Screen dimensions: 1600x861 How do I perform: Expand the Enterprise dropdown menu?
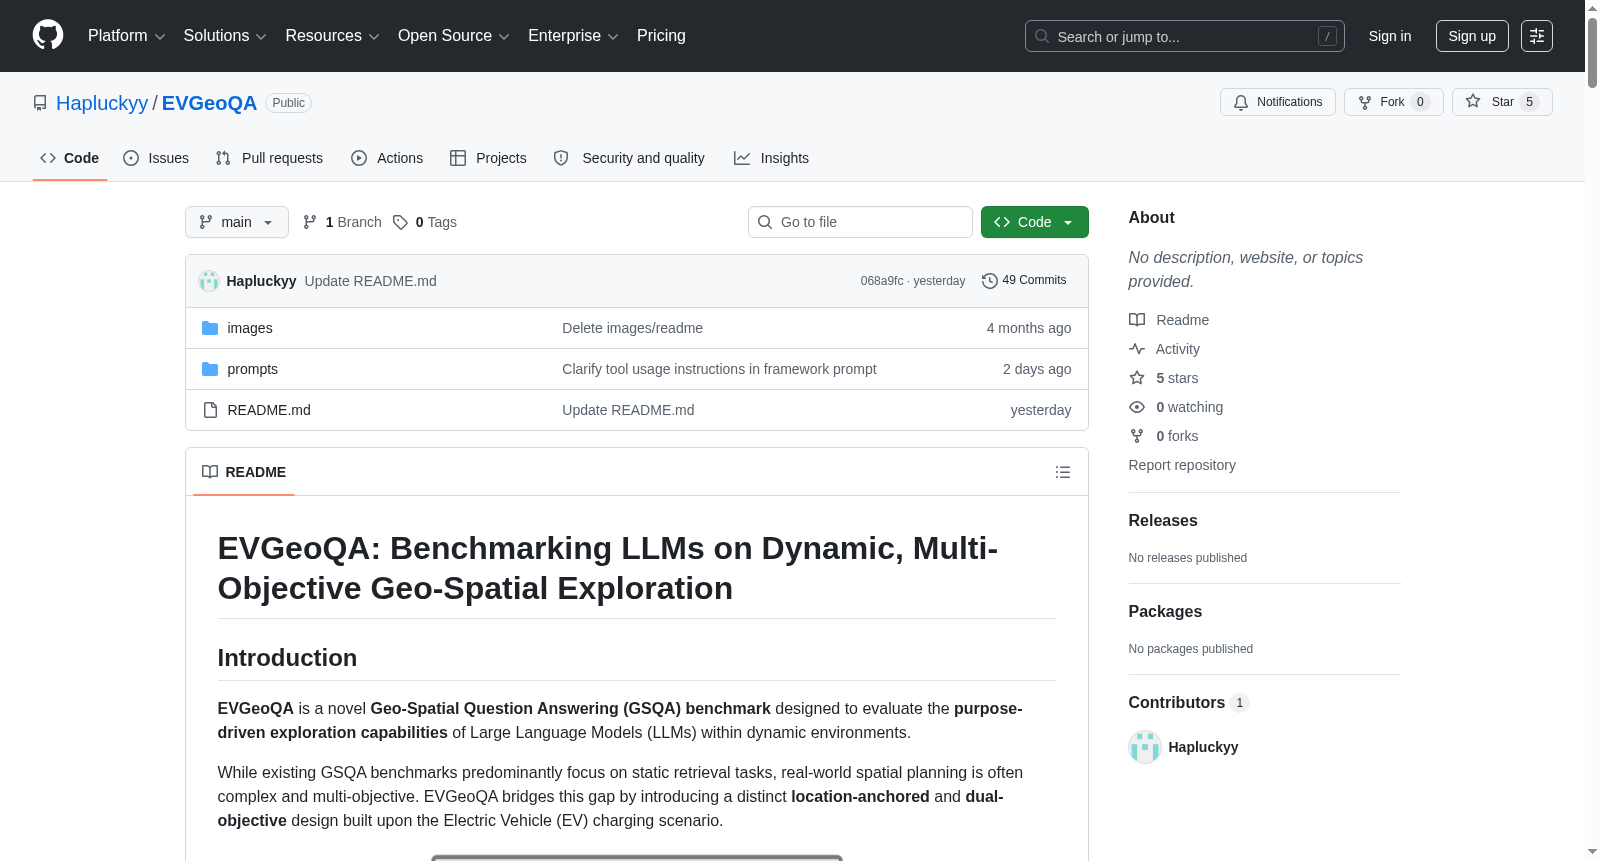click(x=573, y=36)
